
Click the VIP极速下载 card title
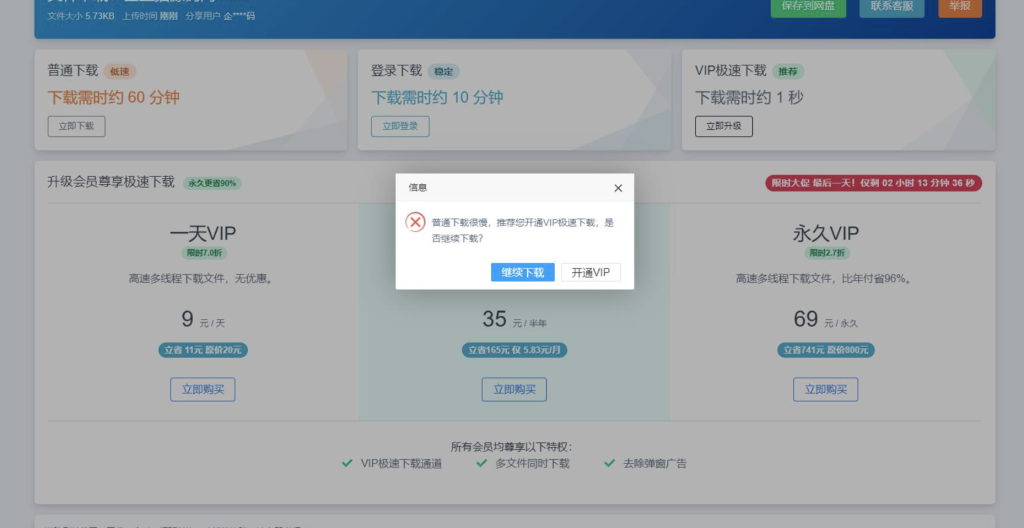[731, 71]
